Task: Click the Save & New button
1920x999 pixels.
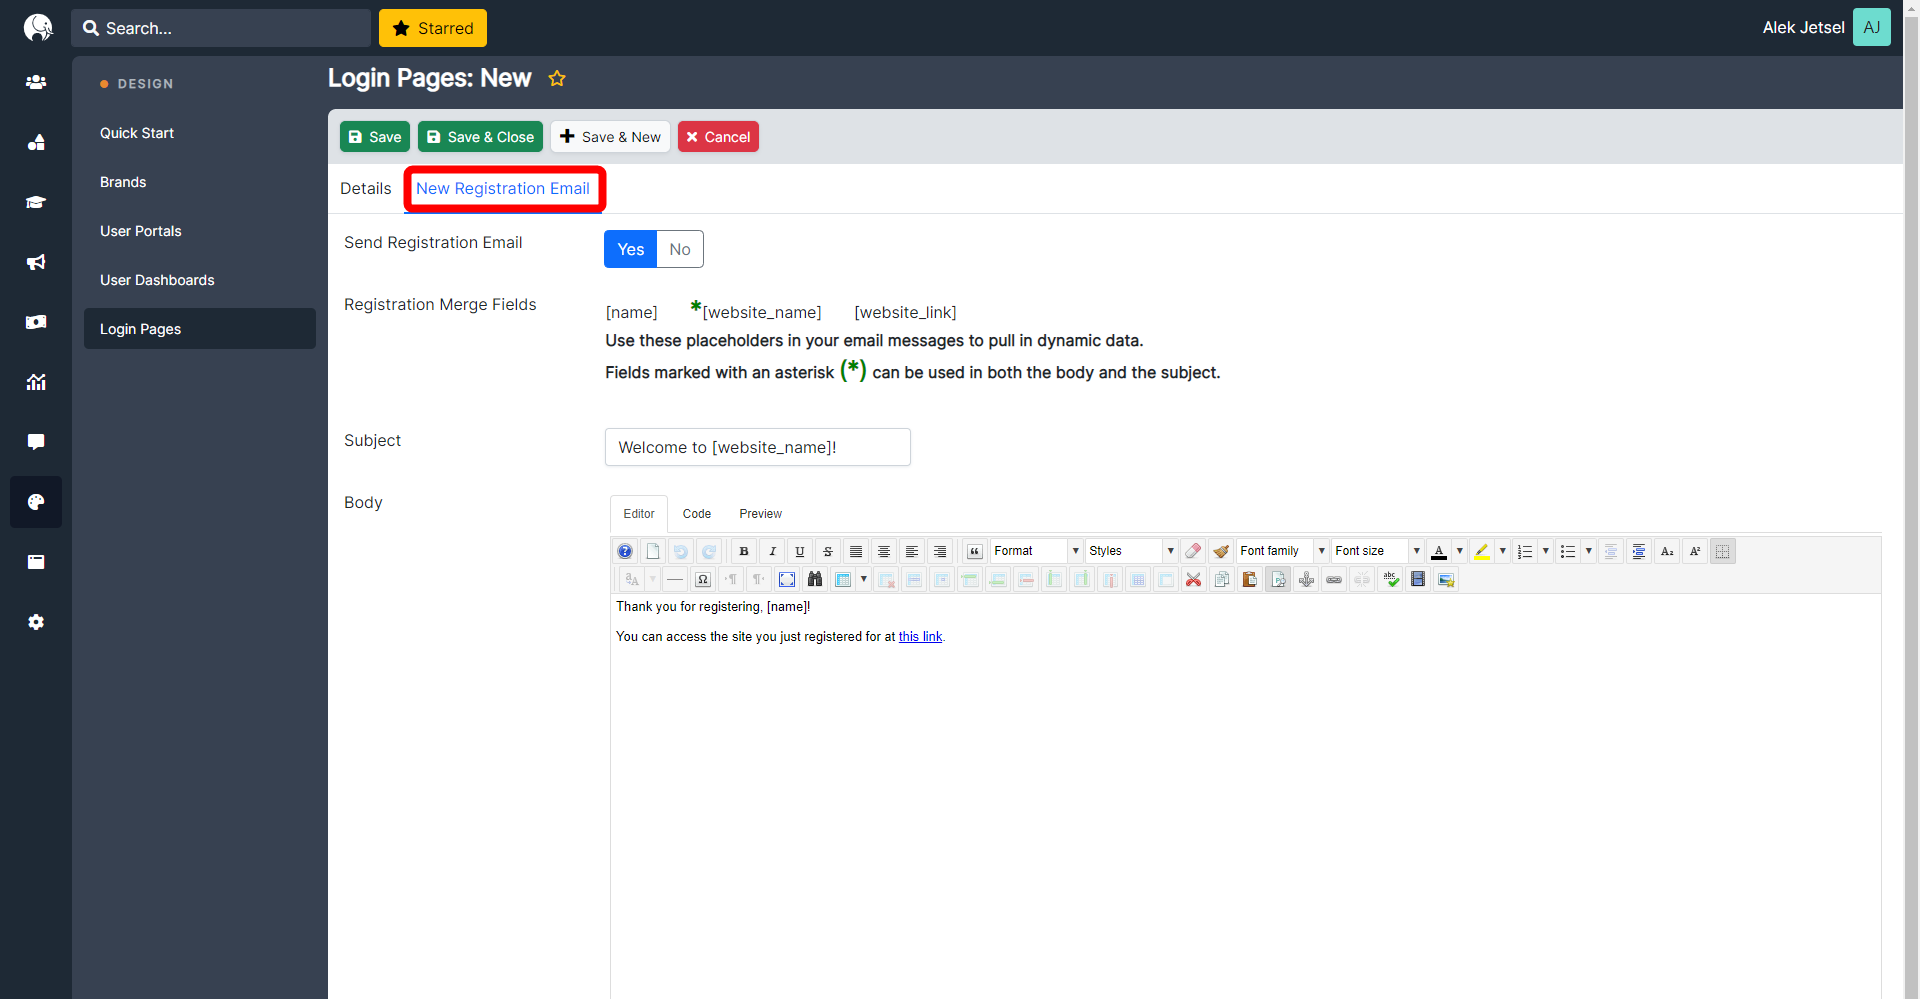Action: tap(610, 137)
